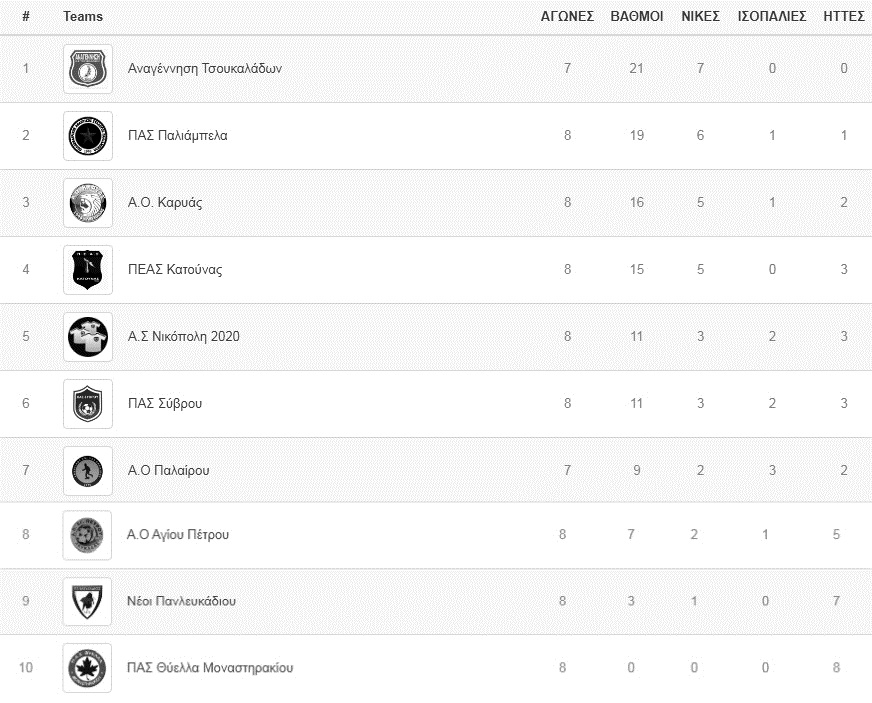The width and height of the screenshot is (872, 703).
Task: Click the Νέοι Πανλευκάδιου team crest
Action: click(x=88, y=602)
